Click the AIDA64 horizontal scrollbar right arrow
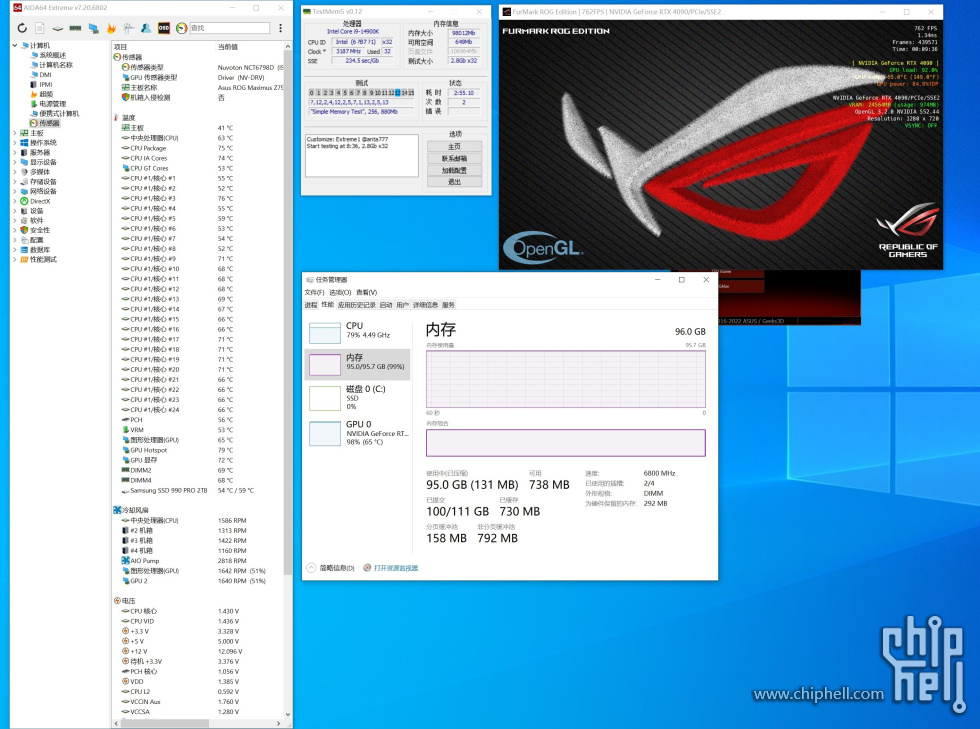Screen dimensions: 980x729 point(278,723)
